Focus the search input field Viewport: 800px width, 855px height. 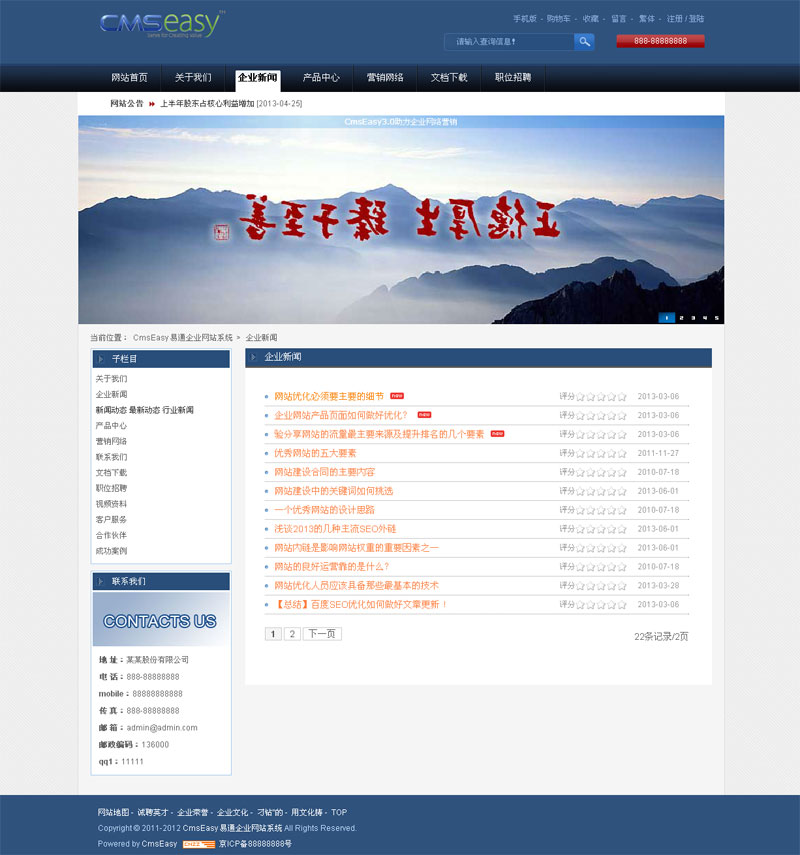point(510,41)
